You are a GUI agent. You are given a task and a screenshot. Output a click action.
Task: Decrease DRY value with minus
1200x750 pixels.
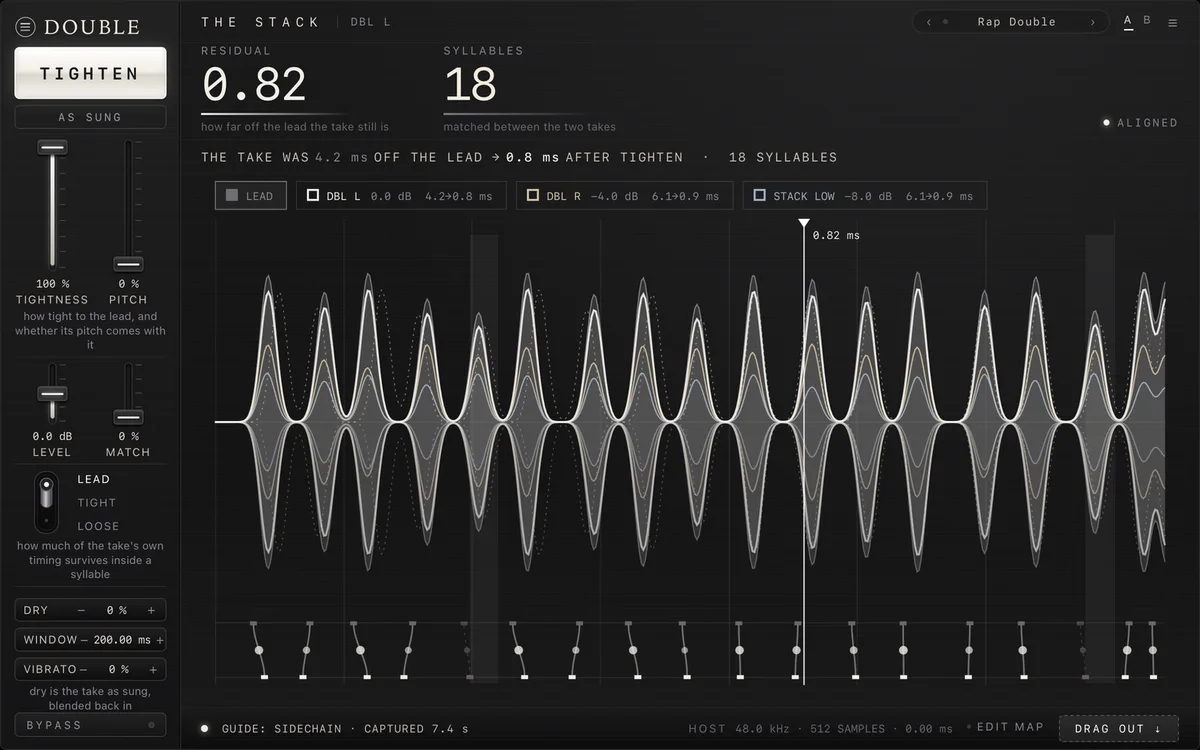83,610
